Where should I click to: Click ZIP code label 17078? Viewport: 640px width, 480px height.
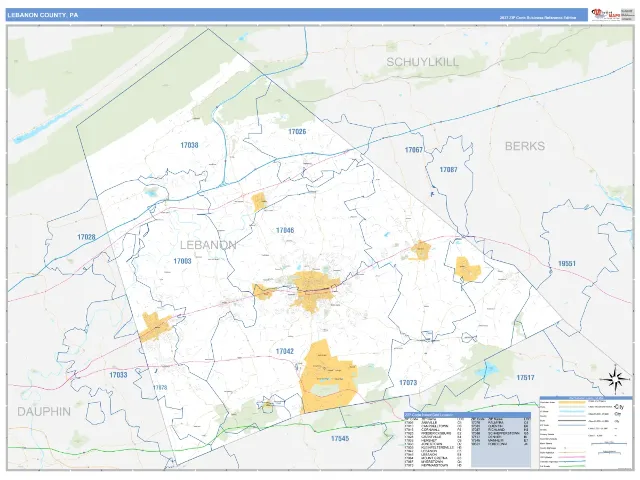click(160, 387)
